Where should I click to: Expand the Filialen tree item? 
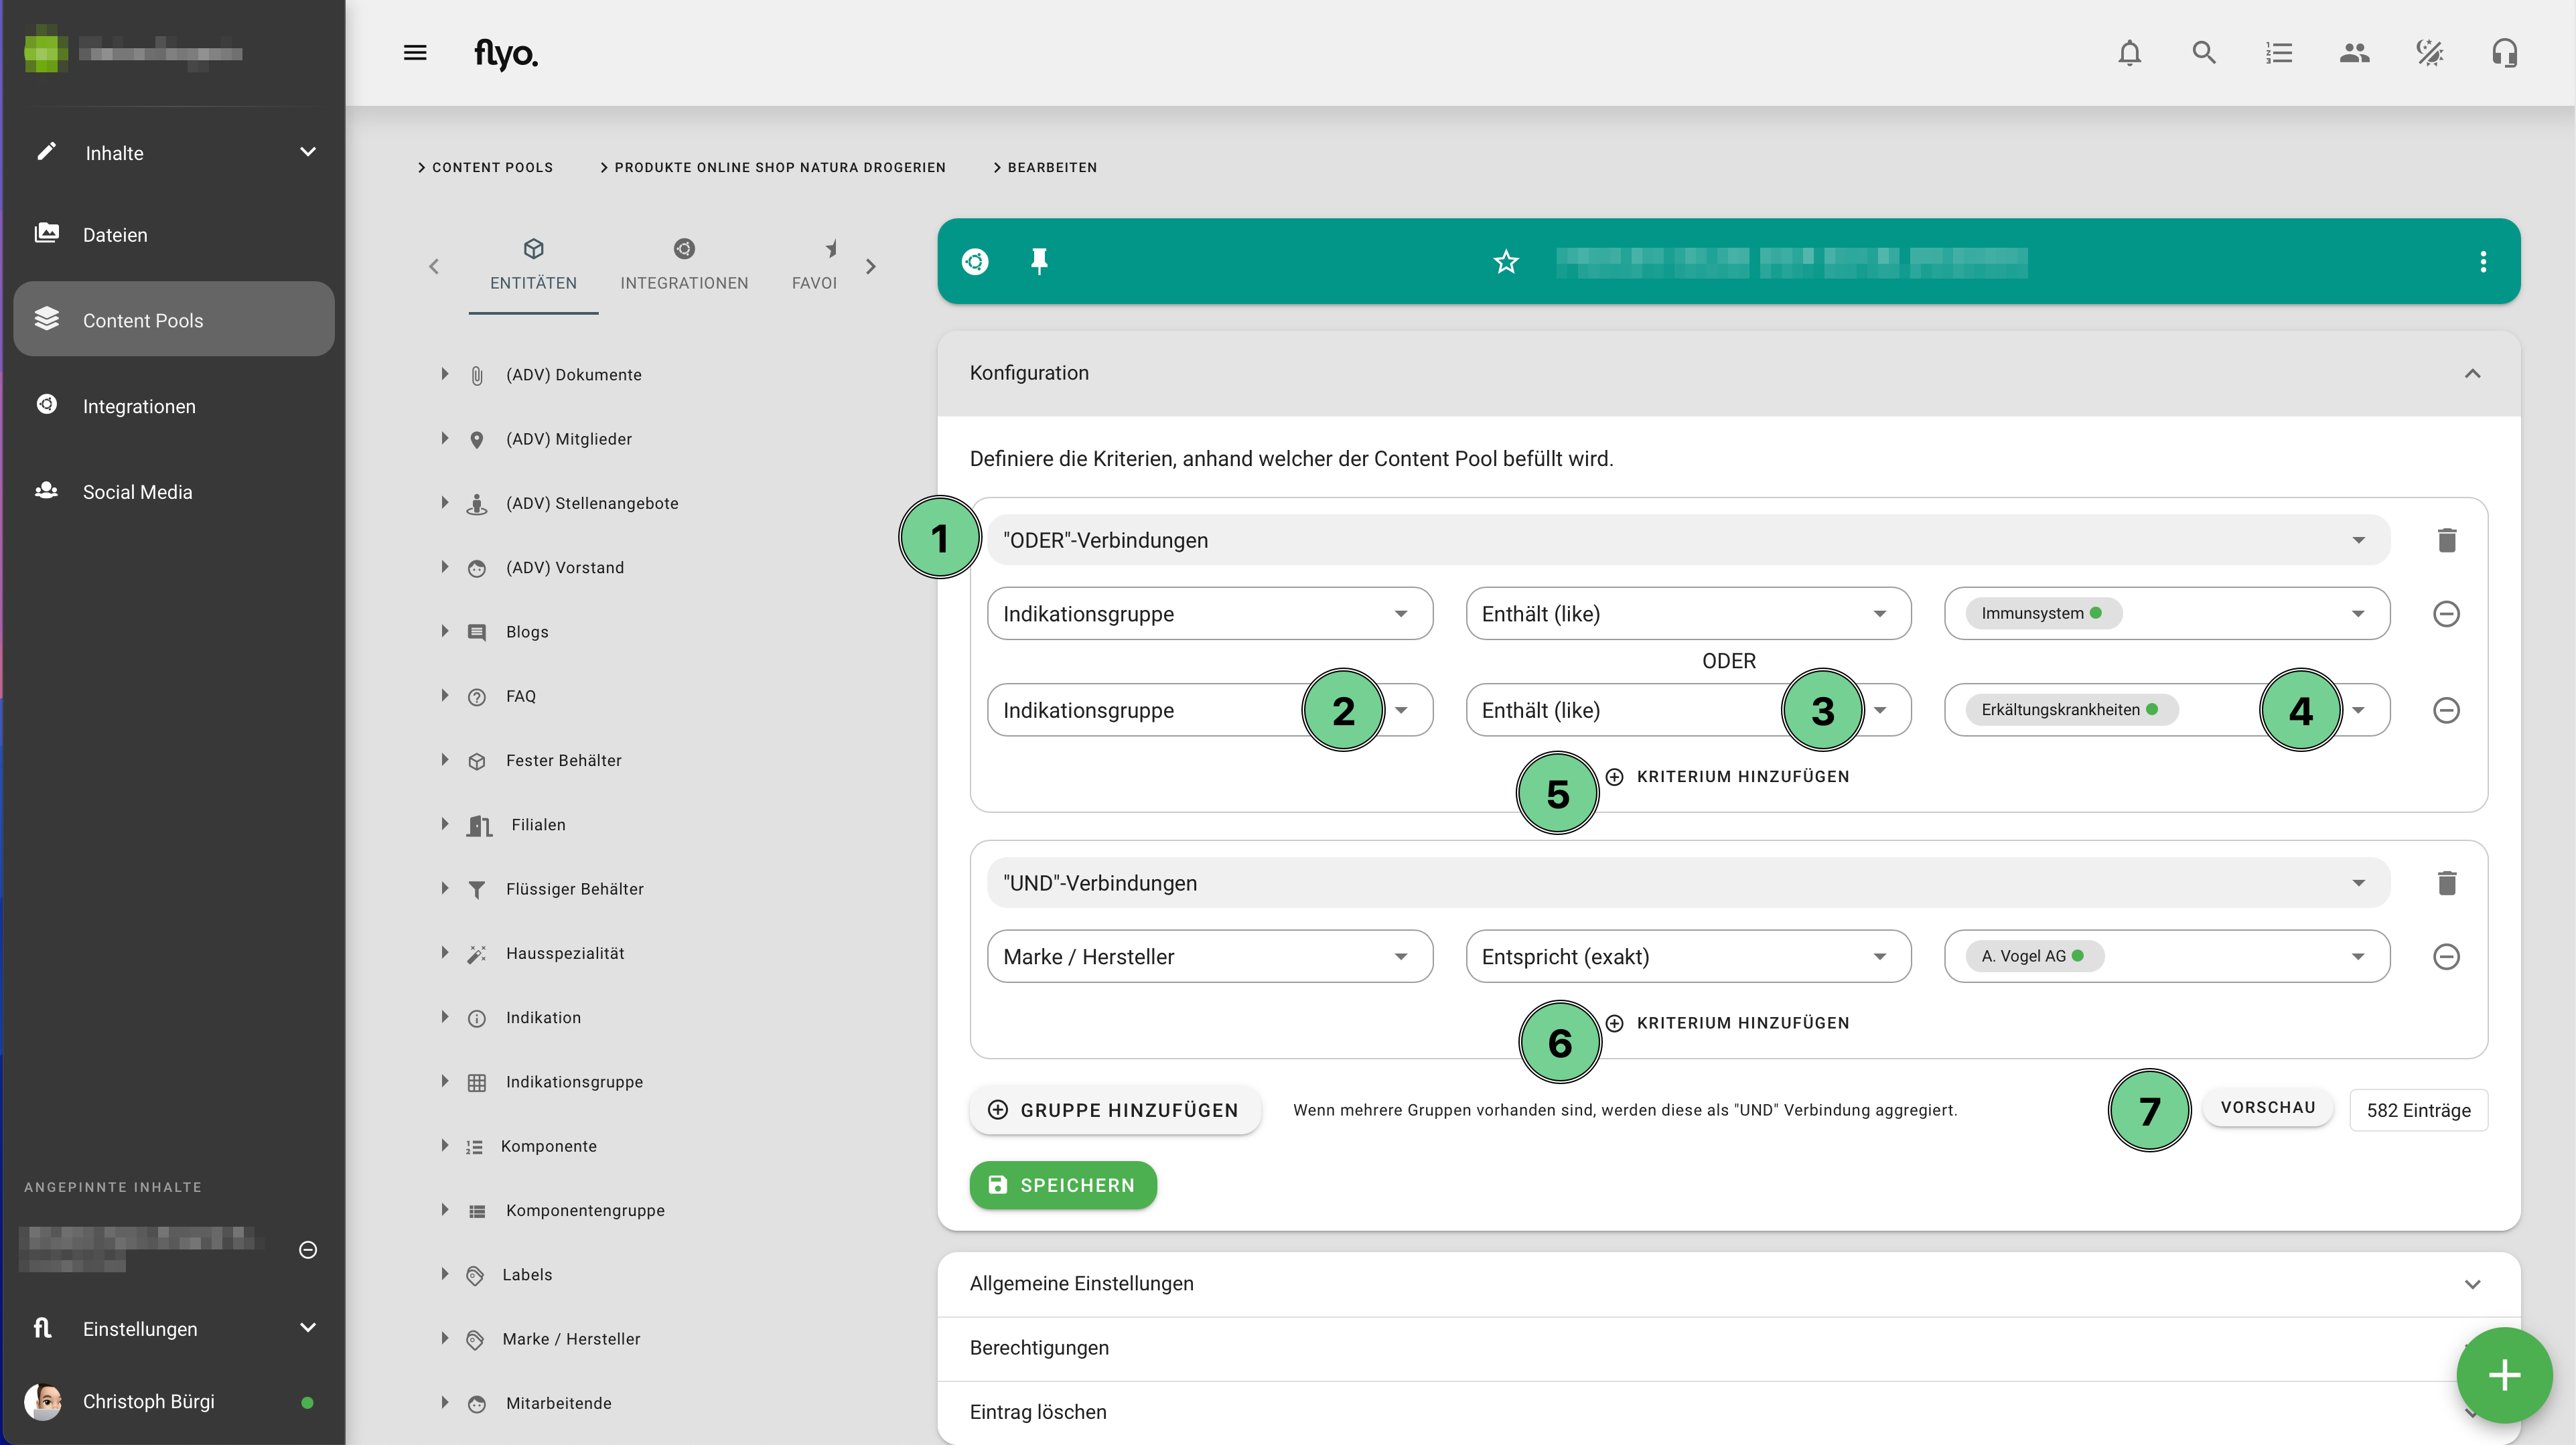(x=445, y=824)
